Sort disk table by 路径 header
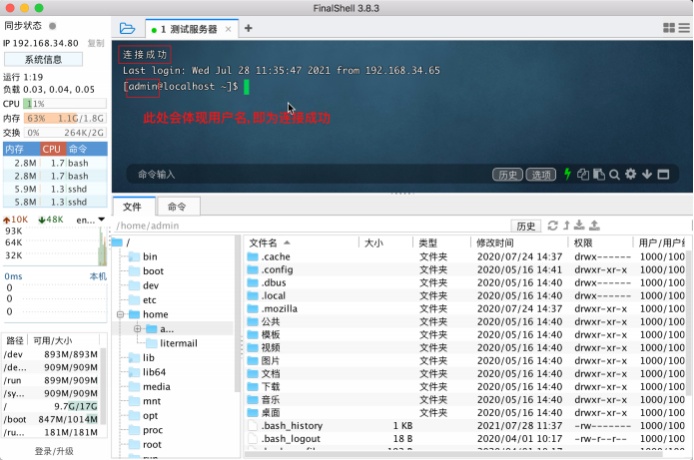 pyautogui.click(x=15, y=340)
